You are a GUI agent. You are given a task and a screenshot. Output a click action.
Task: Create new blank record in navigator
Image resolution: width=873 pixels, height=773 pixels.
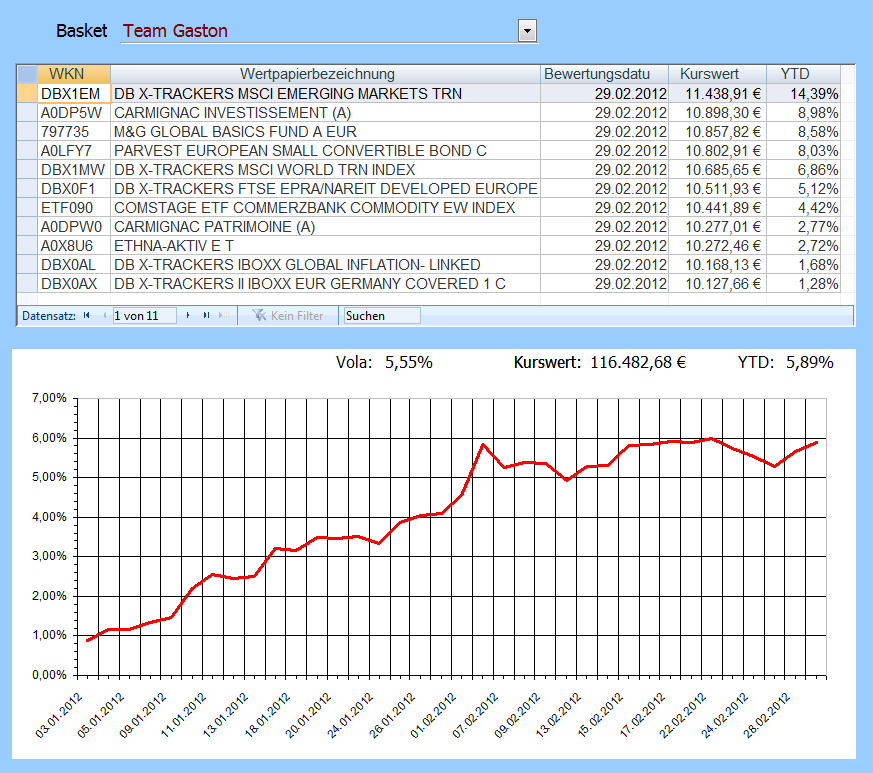pyautogui.click(x=224, y=315)
